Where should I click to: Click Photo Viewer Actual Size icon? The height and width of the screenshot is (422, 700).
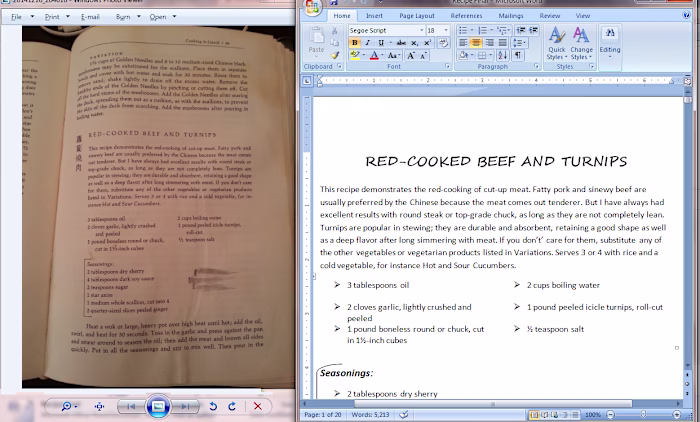click(99, 406)
